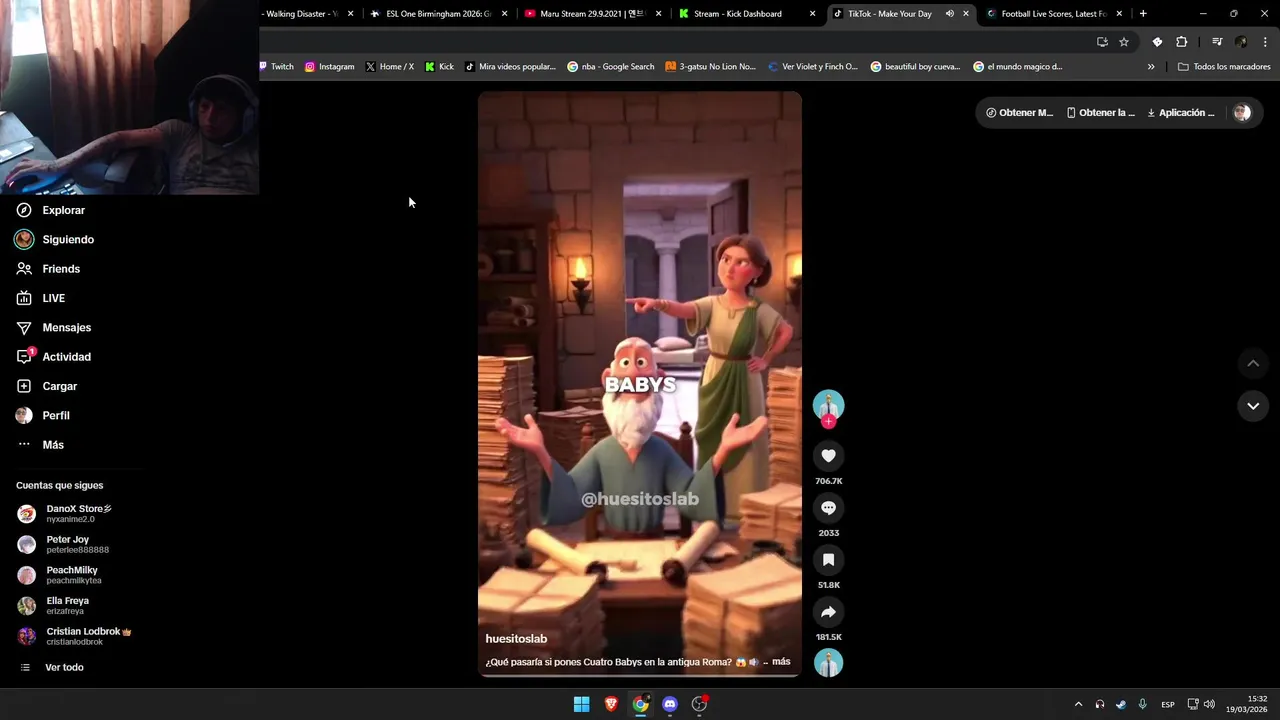
Task: Go to the next video with the down arrow
Action: tap(1253, 406)
